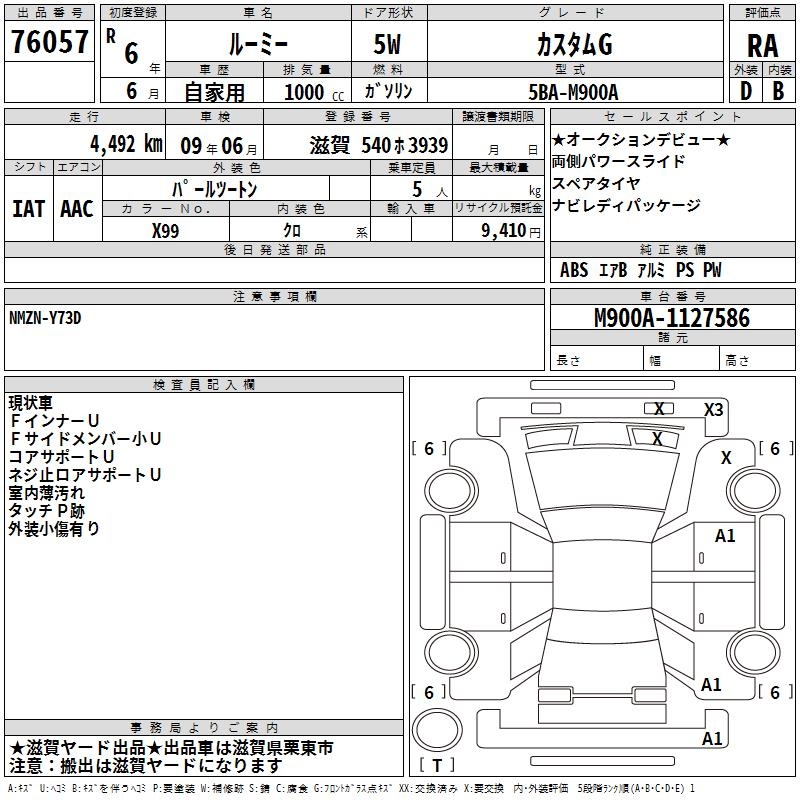800x800 pixels.
Task: Click the セールスポイント header
Action: [x=672, y=117]
